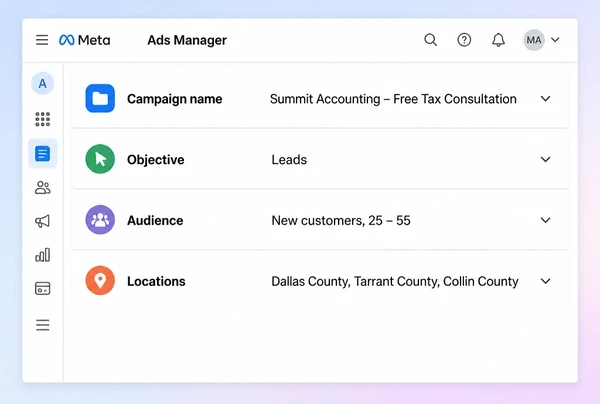Click the 'Objective' label
Image resolution: width=600 pixels, height=404 pixels.
[x=156, y=160]
